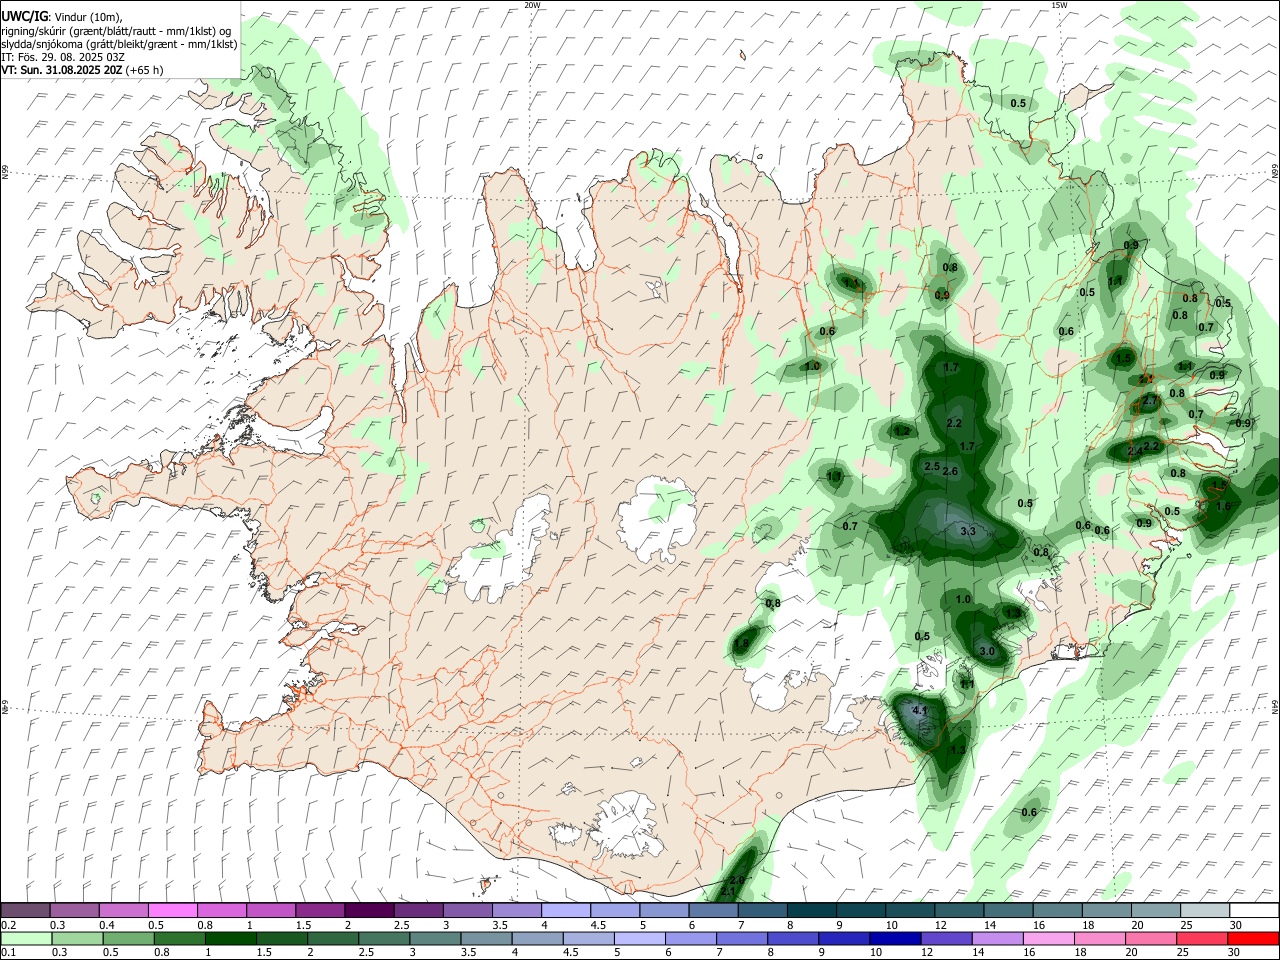Click the '20W' longitude label
The width and height of the screenshot is (1280, 960).
pos(532,5)
